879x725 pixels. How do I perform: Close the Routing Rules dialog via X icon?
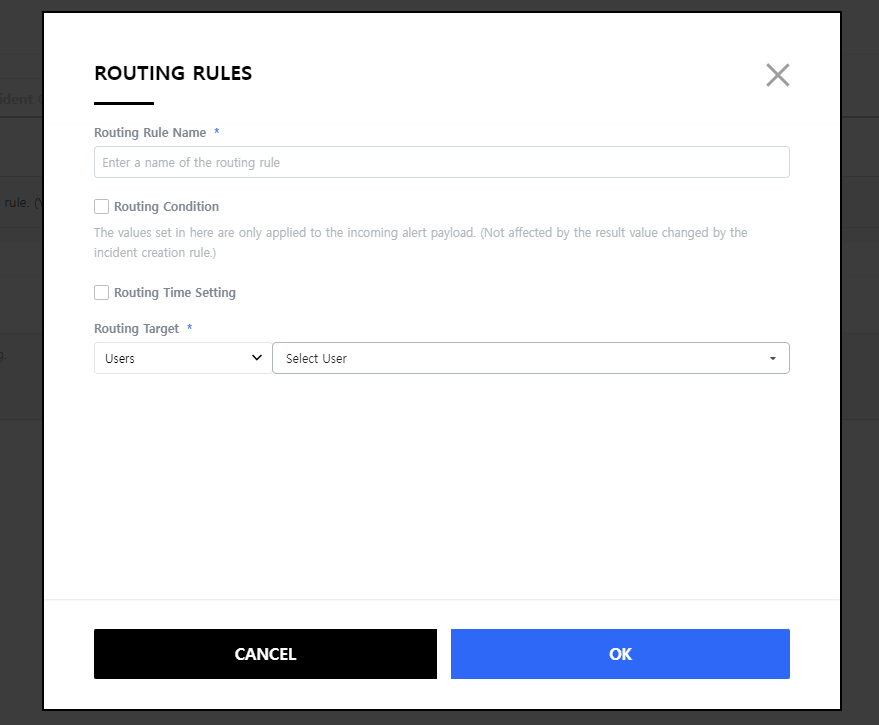(777, 75)
